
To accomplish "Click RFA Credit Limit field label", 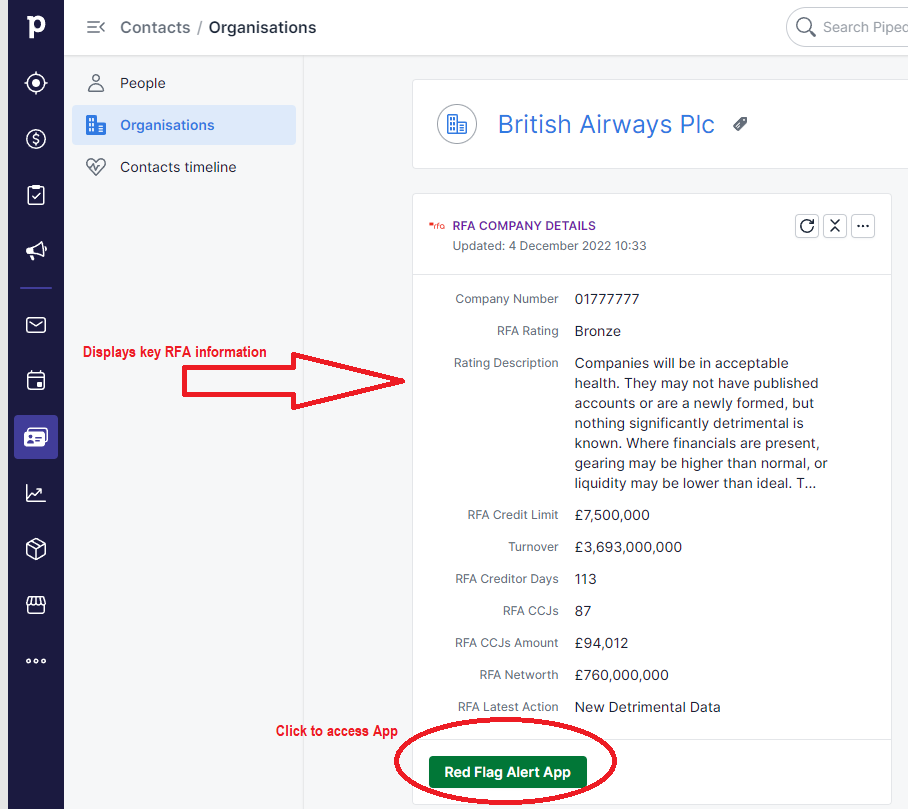I will pos(513,515).
